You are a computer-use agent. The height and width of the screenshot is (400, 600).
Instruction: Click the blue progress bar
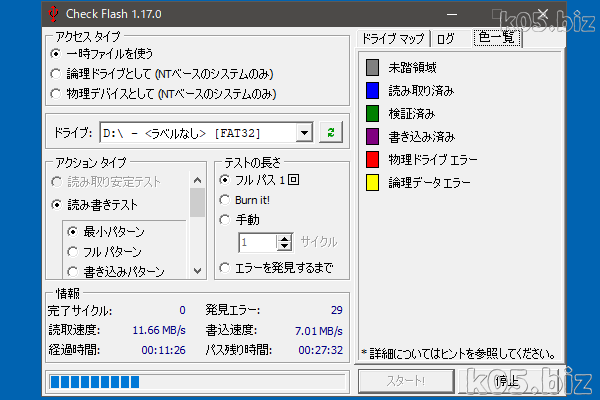click(x=197, y=382)
